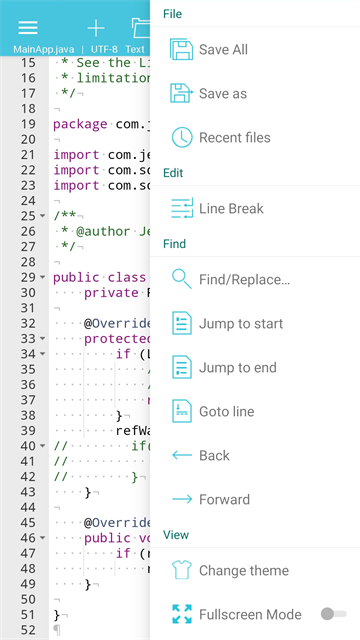360x640 pixels.
Task: Place cursor on line 43 closing brace
Action: point(88,492)
